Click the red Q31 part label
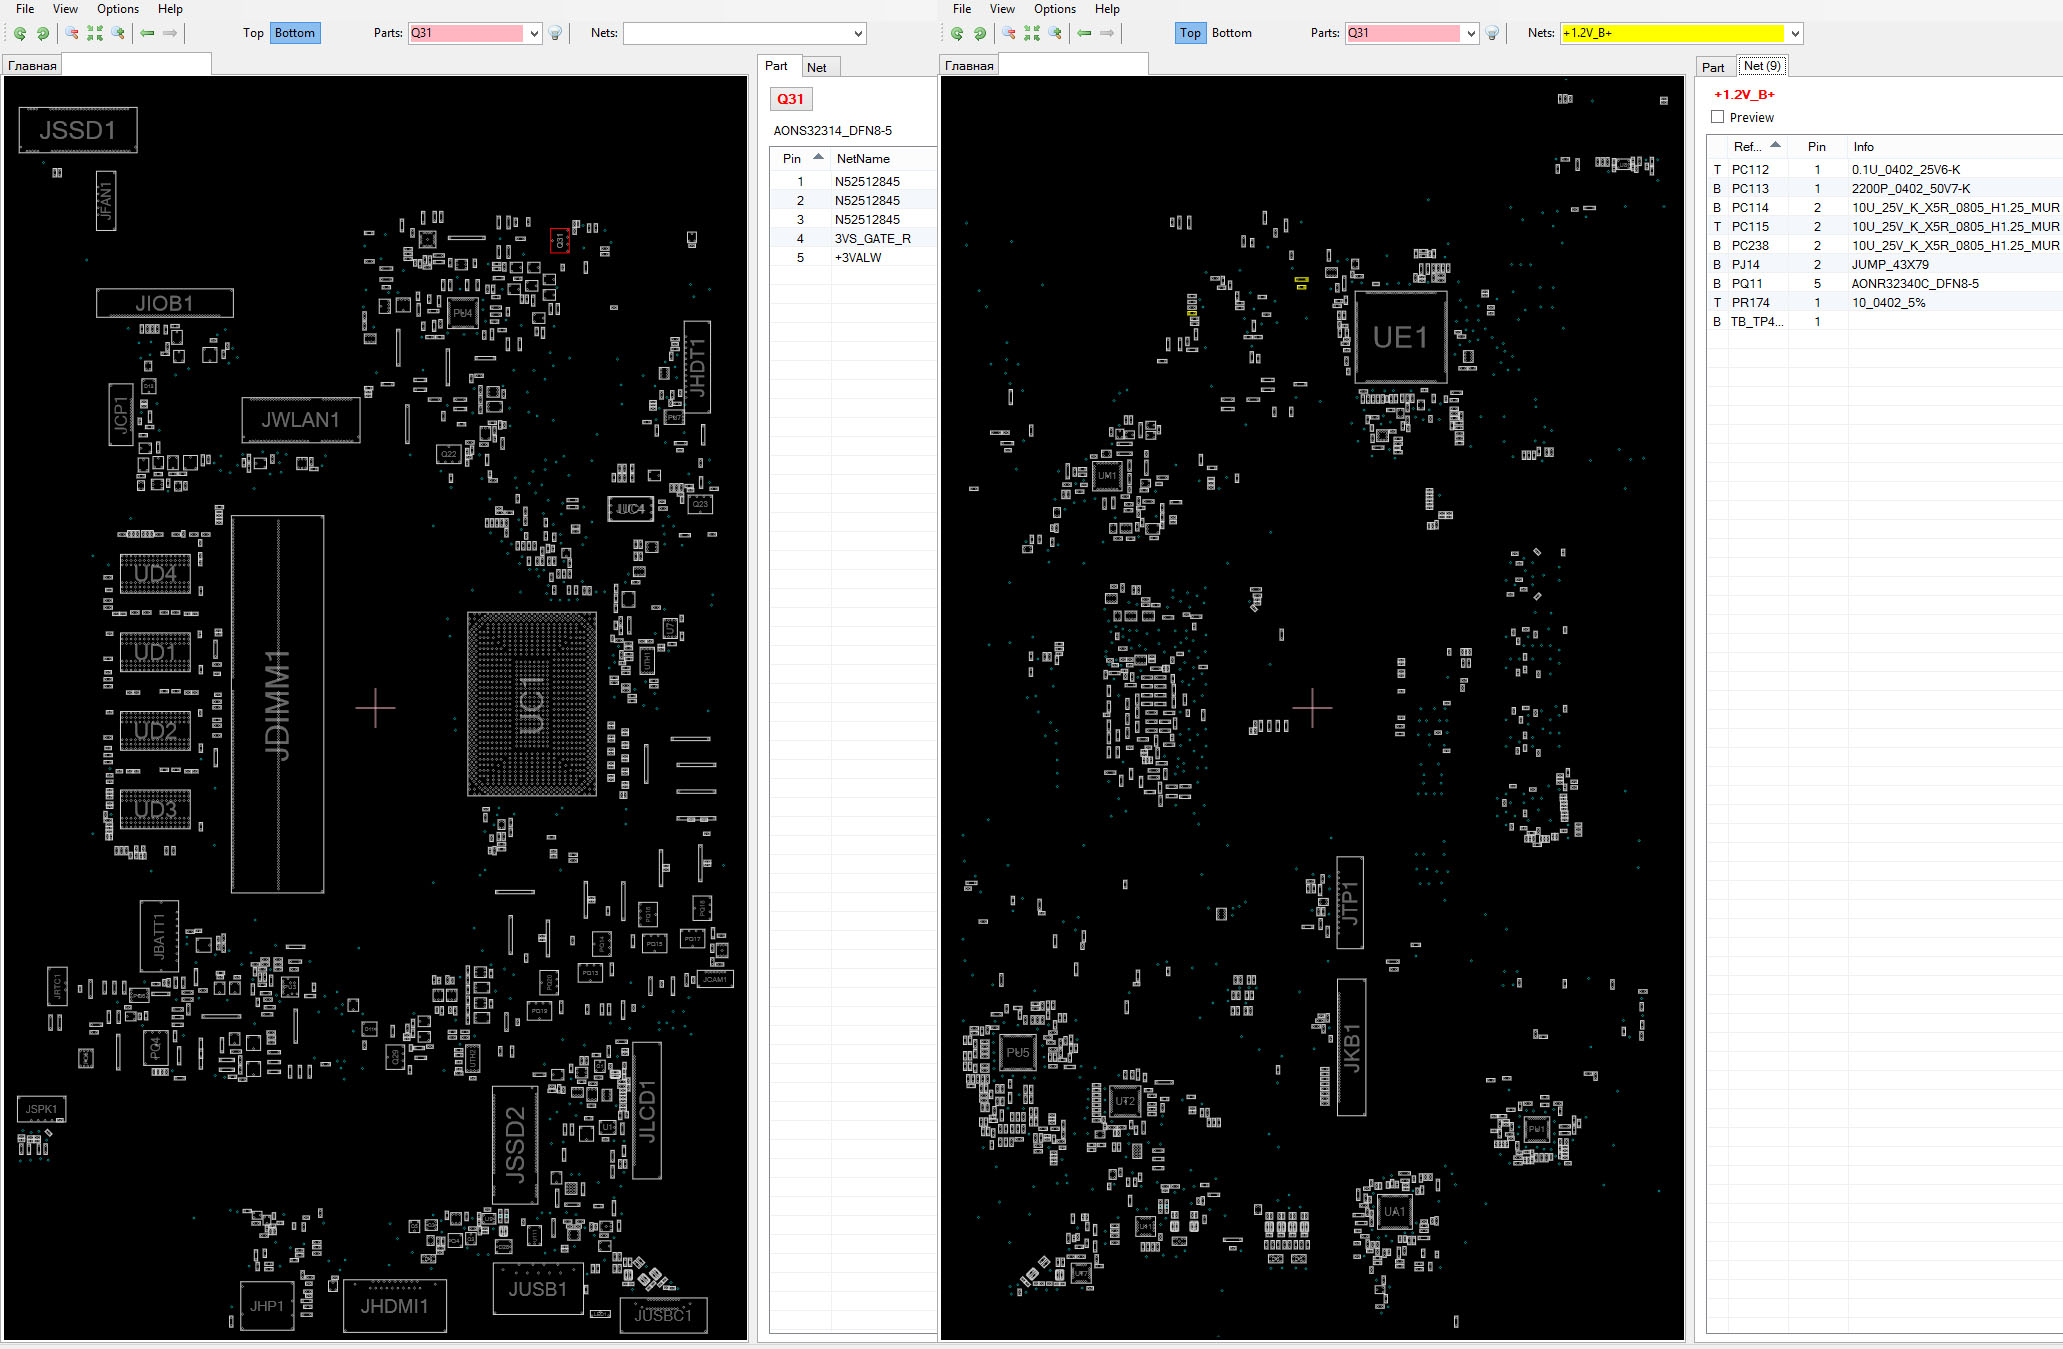 (790, 99)
